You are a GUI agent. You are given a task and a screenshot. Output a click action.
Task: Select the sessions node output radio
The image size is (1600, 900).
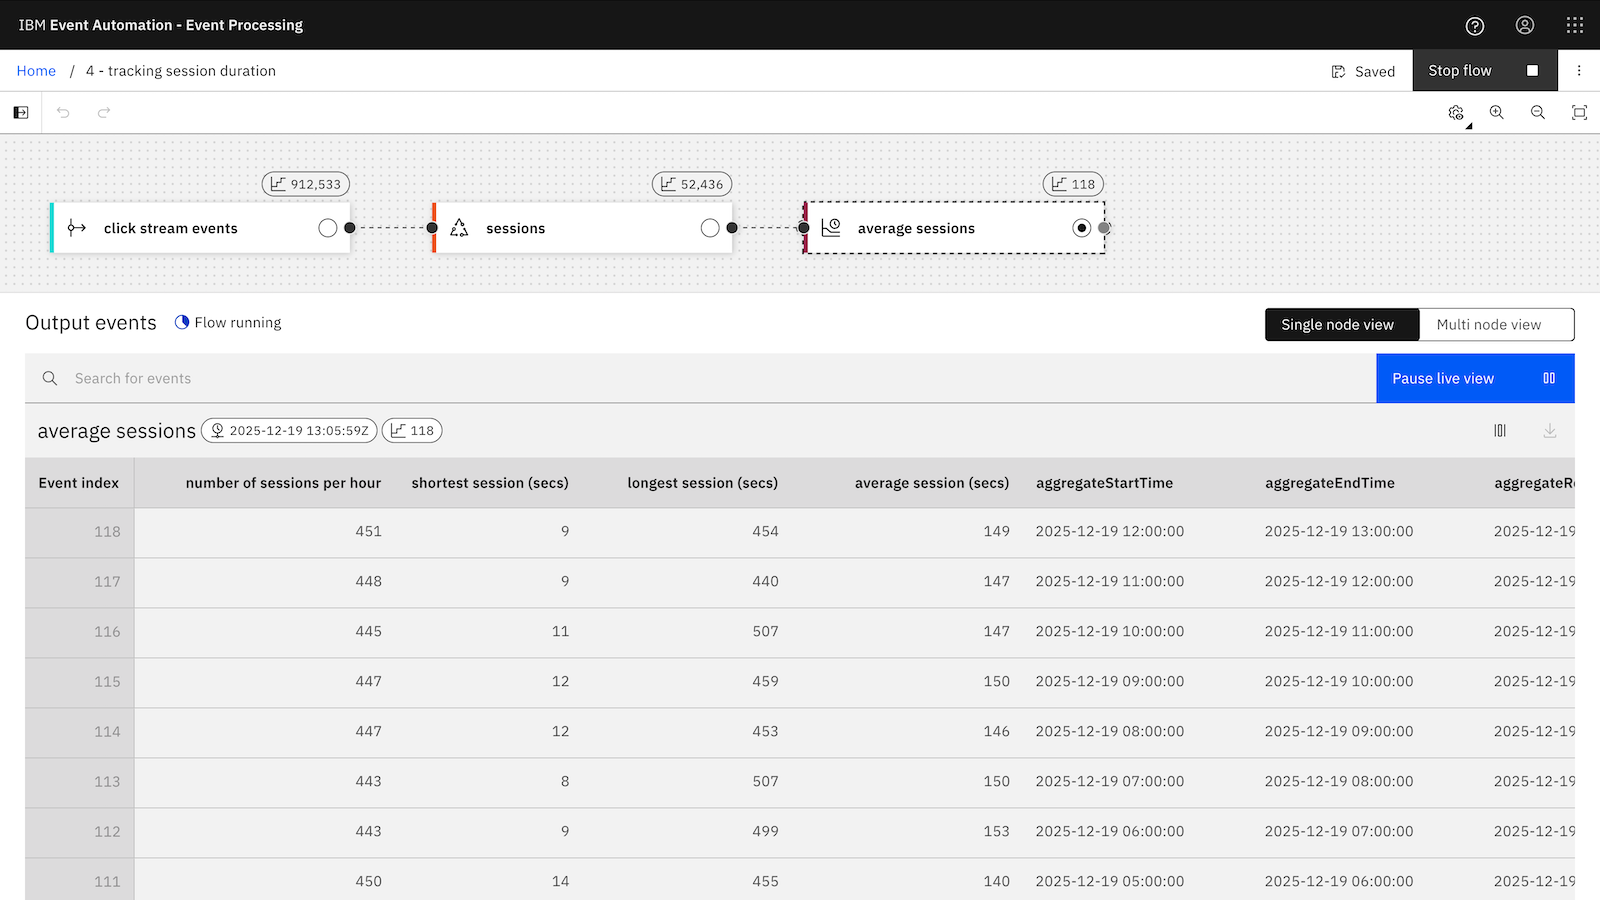click(x=710, y=228)
